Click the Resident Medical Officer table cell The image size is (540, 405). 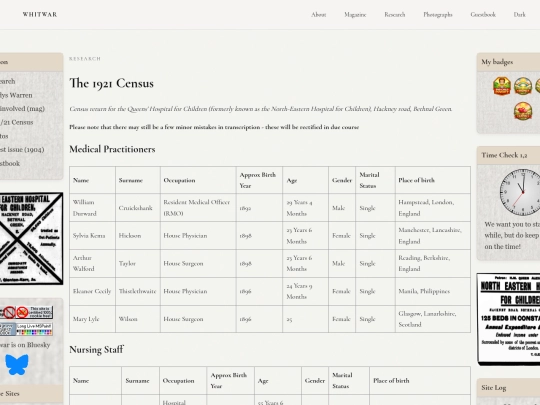(198, 207)
